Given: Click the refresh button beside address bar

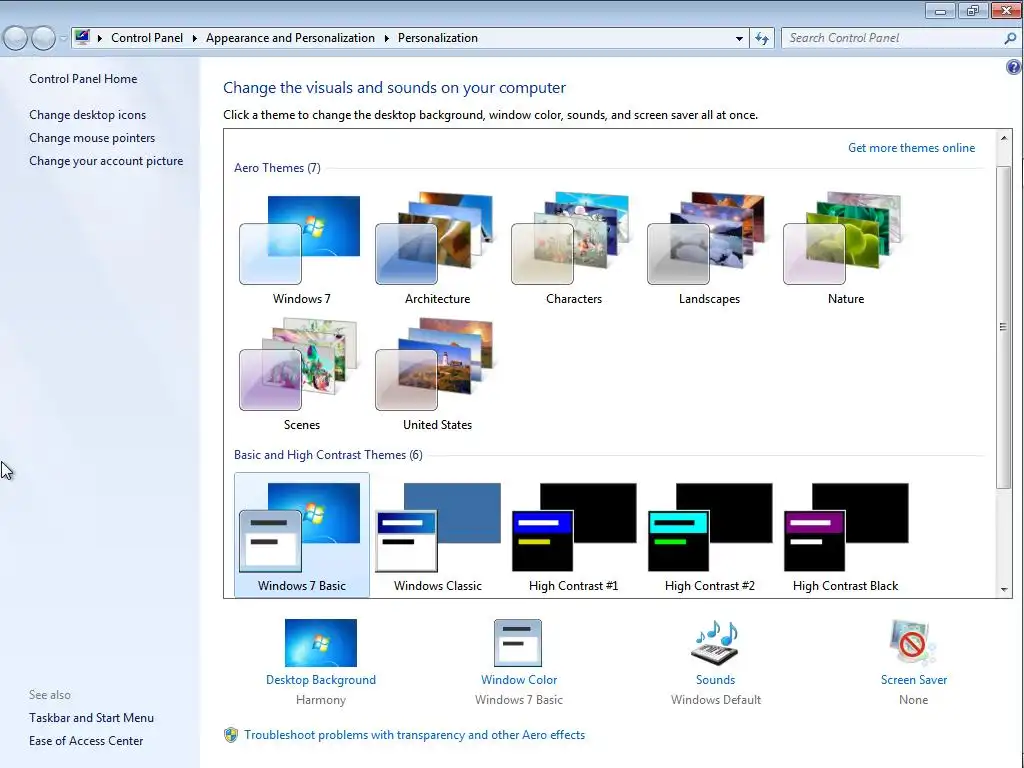Looking at the screenshot, I should pyautogui.click(x=761, y=39).
